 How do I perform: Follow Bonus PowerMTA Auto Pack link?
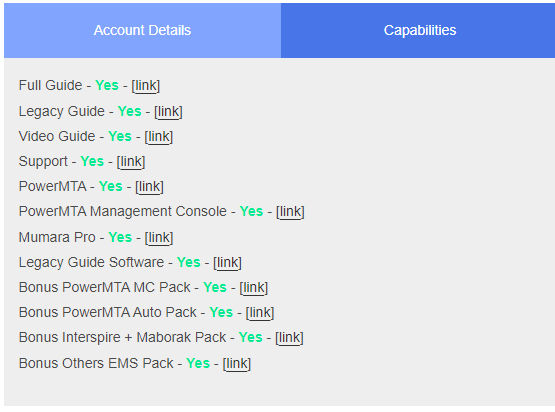[x=260, y=313]
